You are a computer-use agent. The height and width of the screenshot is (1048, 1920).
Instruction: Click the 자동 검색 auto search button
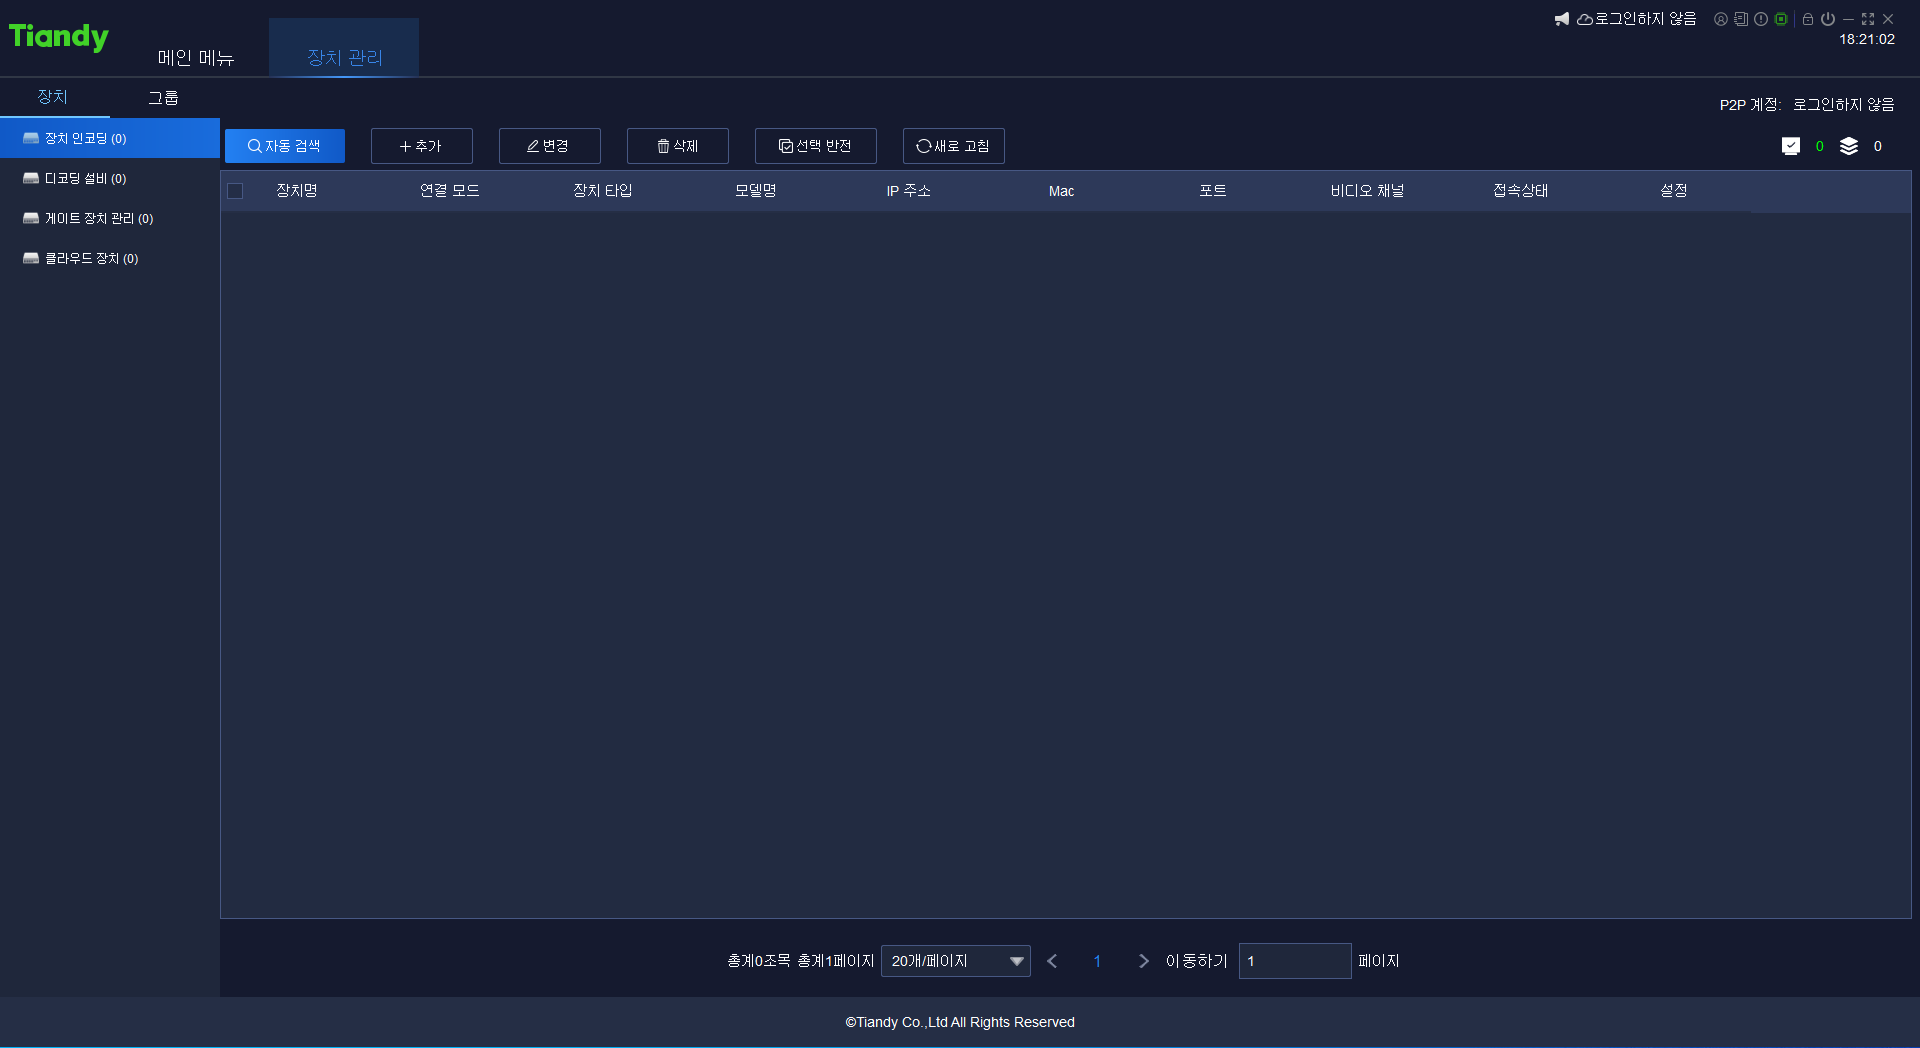pyautogui.click(x=285, y=146)
